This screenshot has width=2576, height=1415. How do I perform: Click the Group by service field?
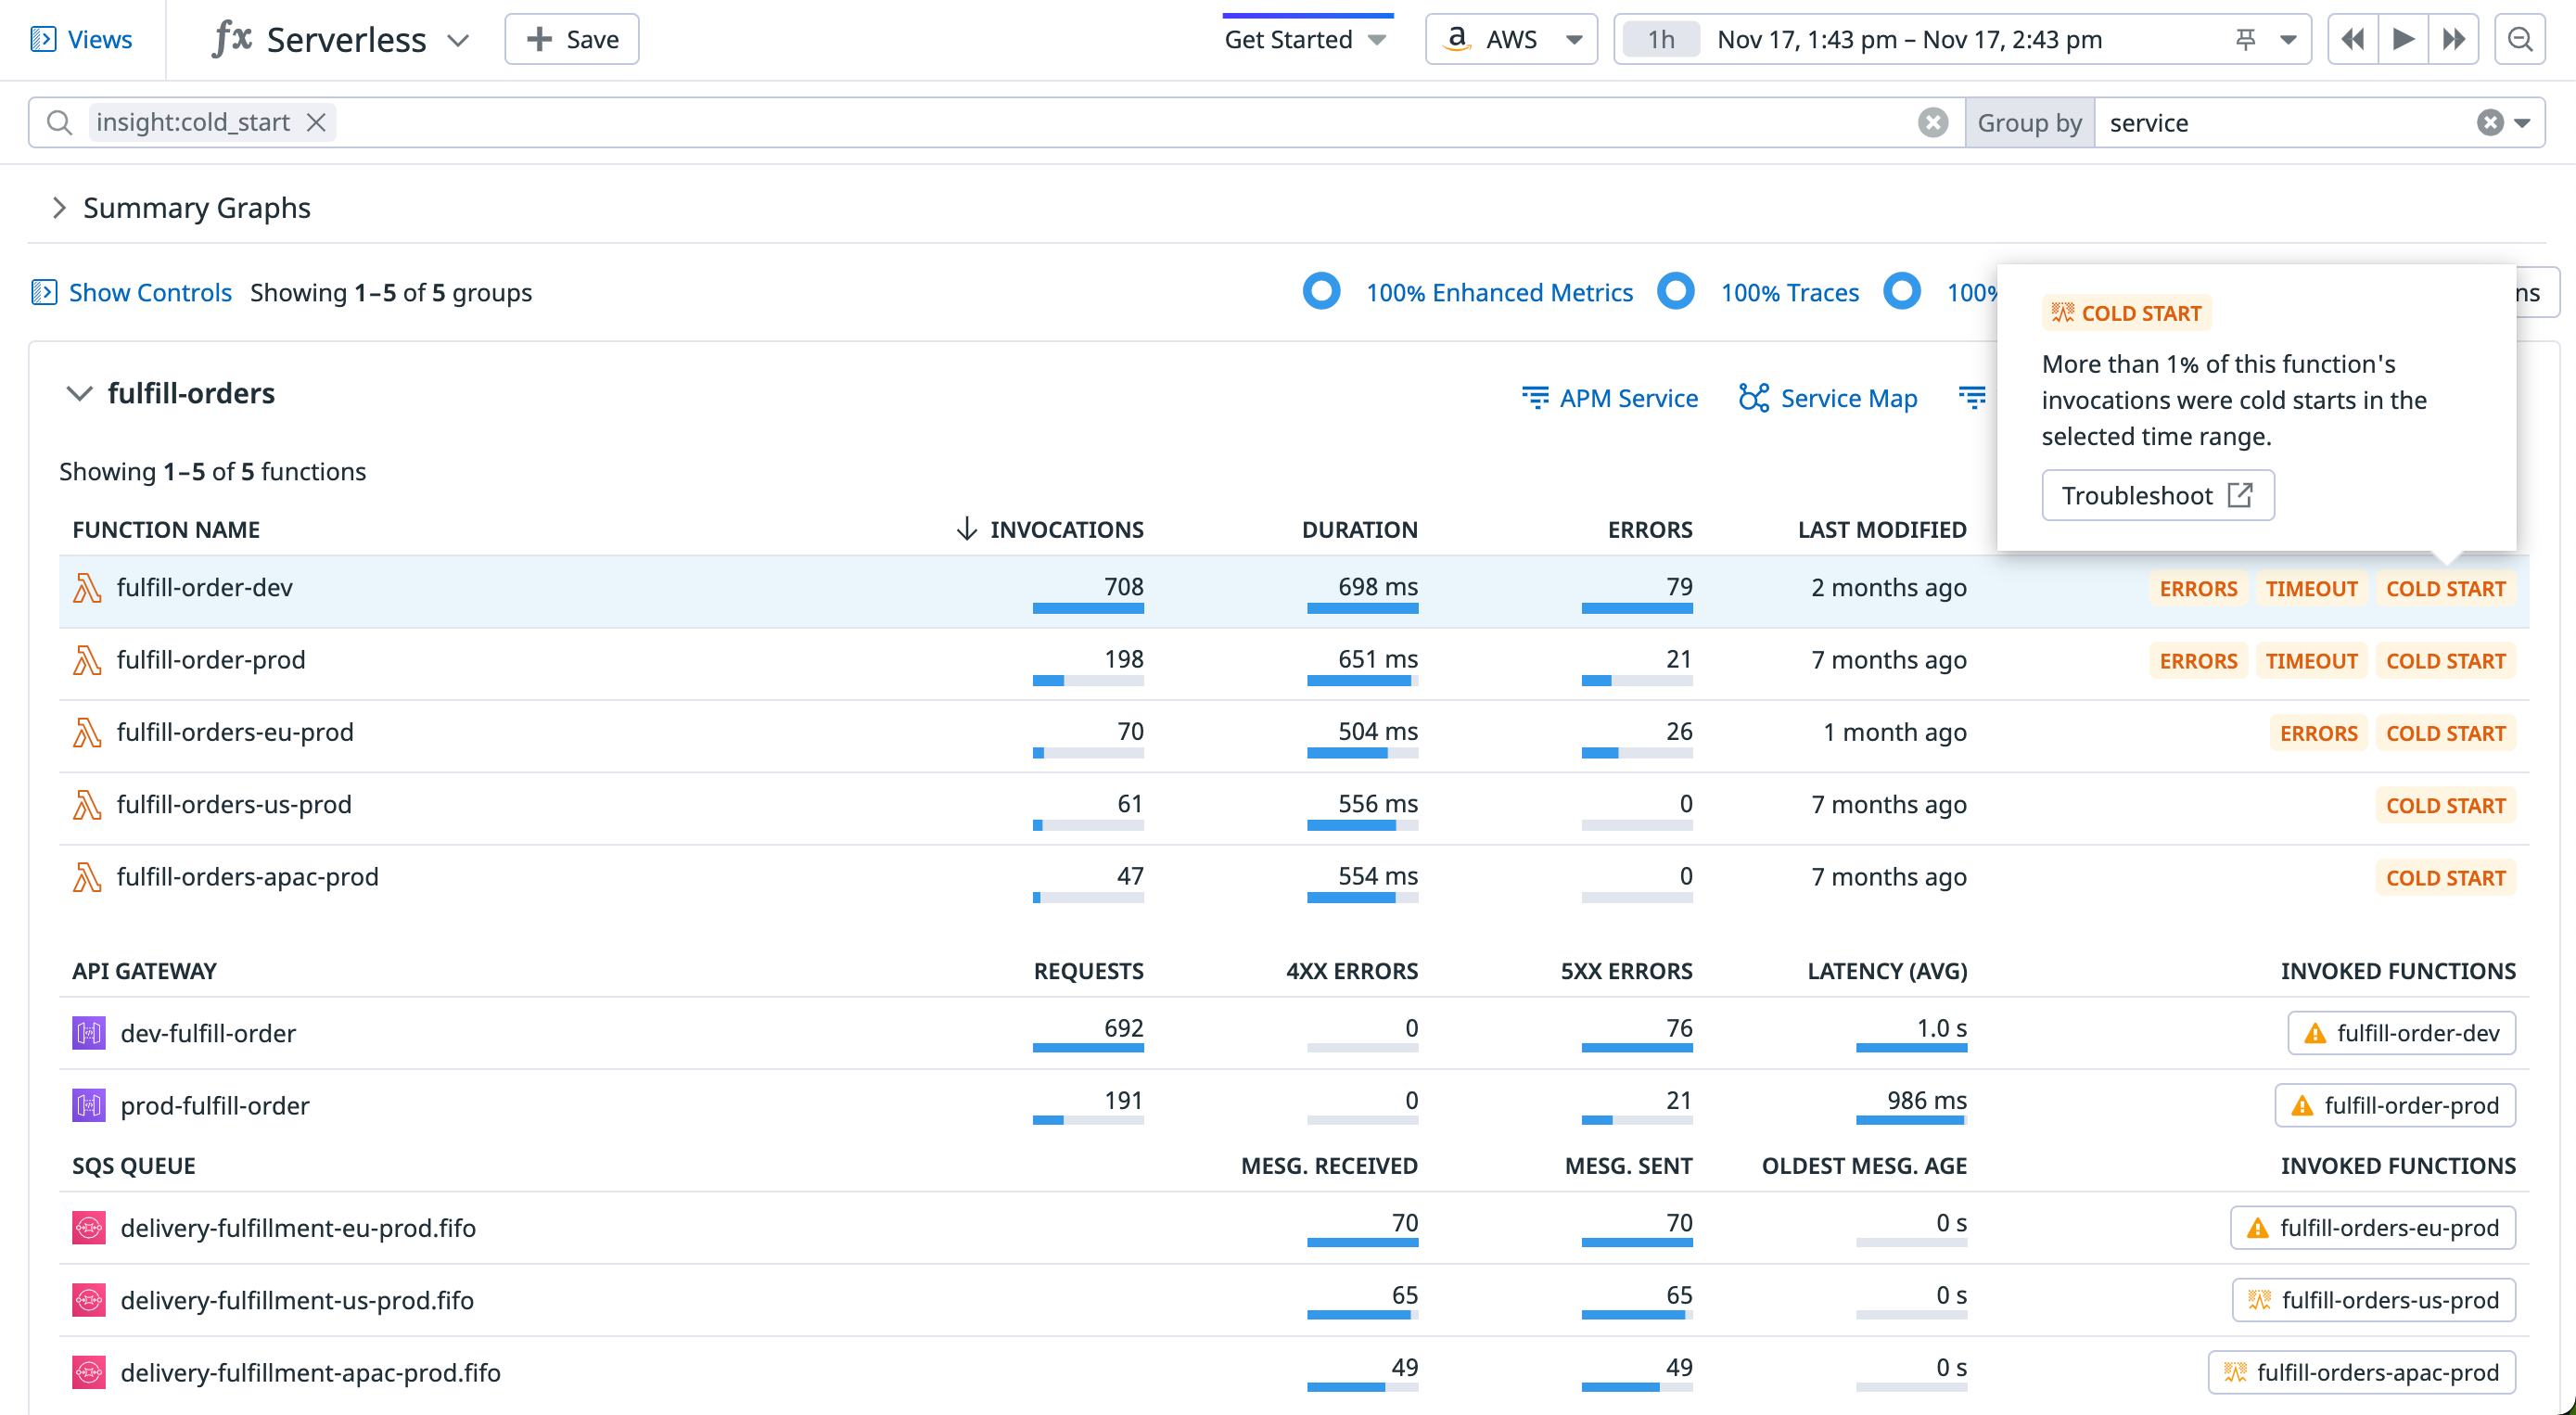click(2148, 122)
